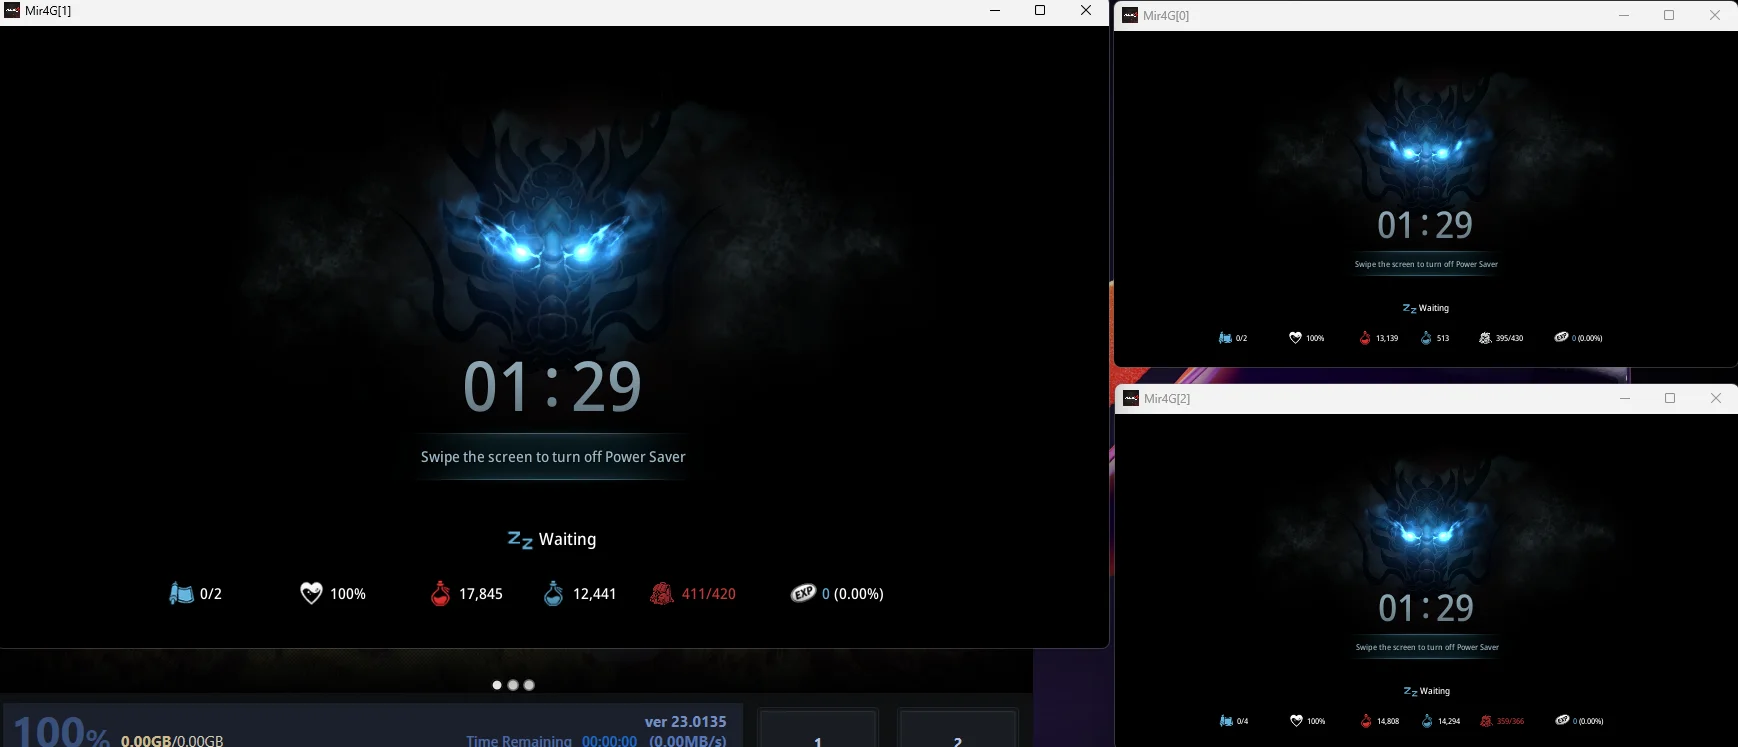Click 'Swipe the screen' hint in Mir4G[2]
The height and width of the screenshot is (747, 1738).
[x=1427, y=648]
